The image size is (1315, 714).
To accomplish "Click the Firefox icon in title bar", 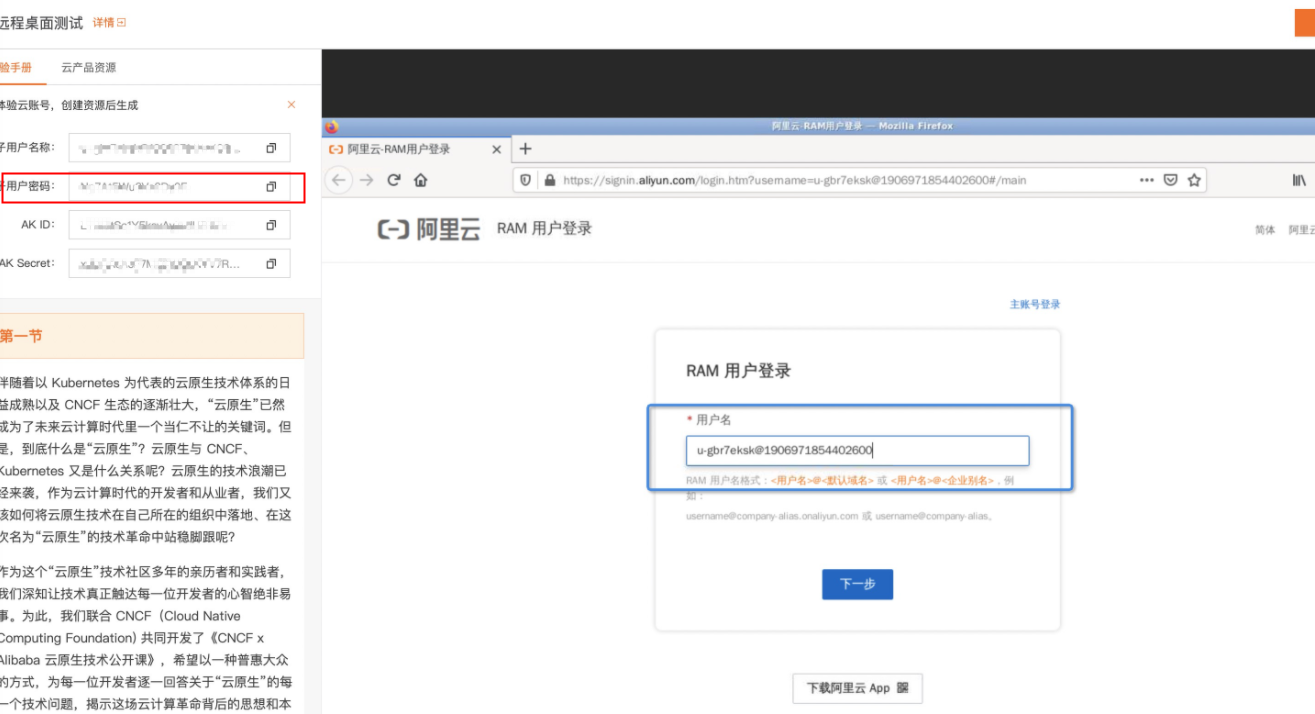I will tap(333, 126).
